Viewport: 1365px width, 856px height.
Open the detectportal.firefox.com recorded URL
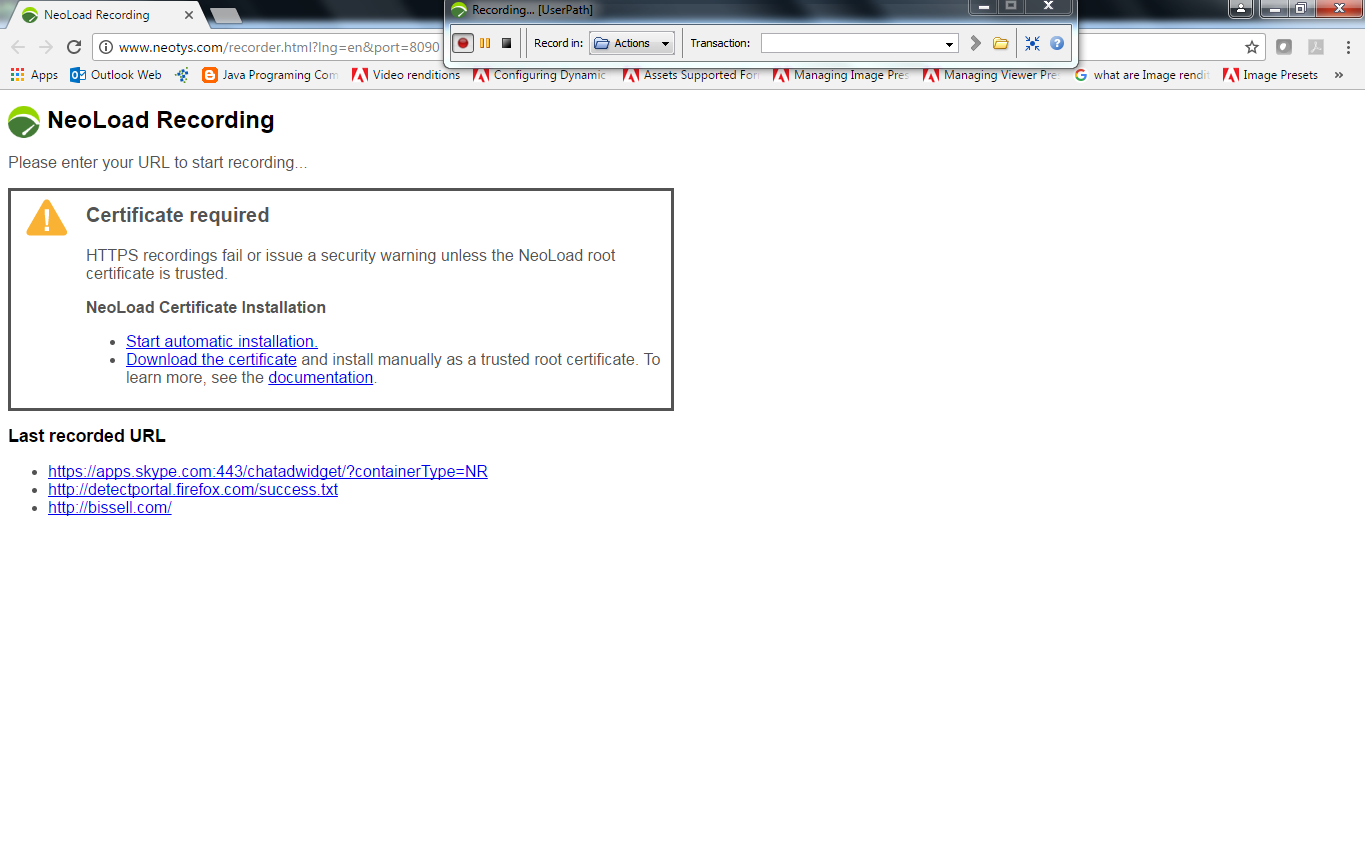click(193, 489)
